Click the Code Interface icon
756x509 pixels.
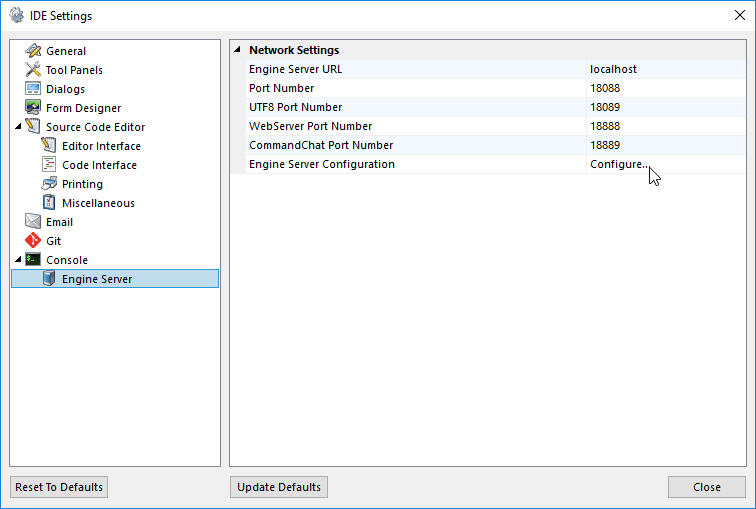pyautogui.click(x=49, y=165)
